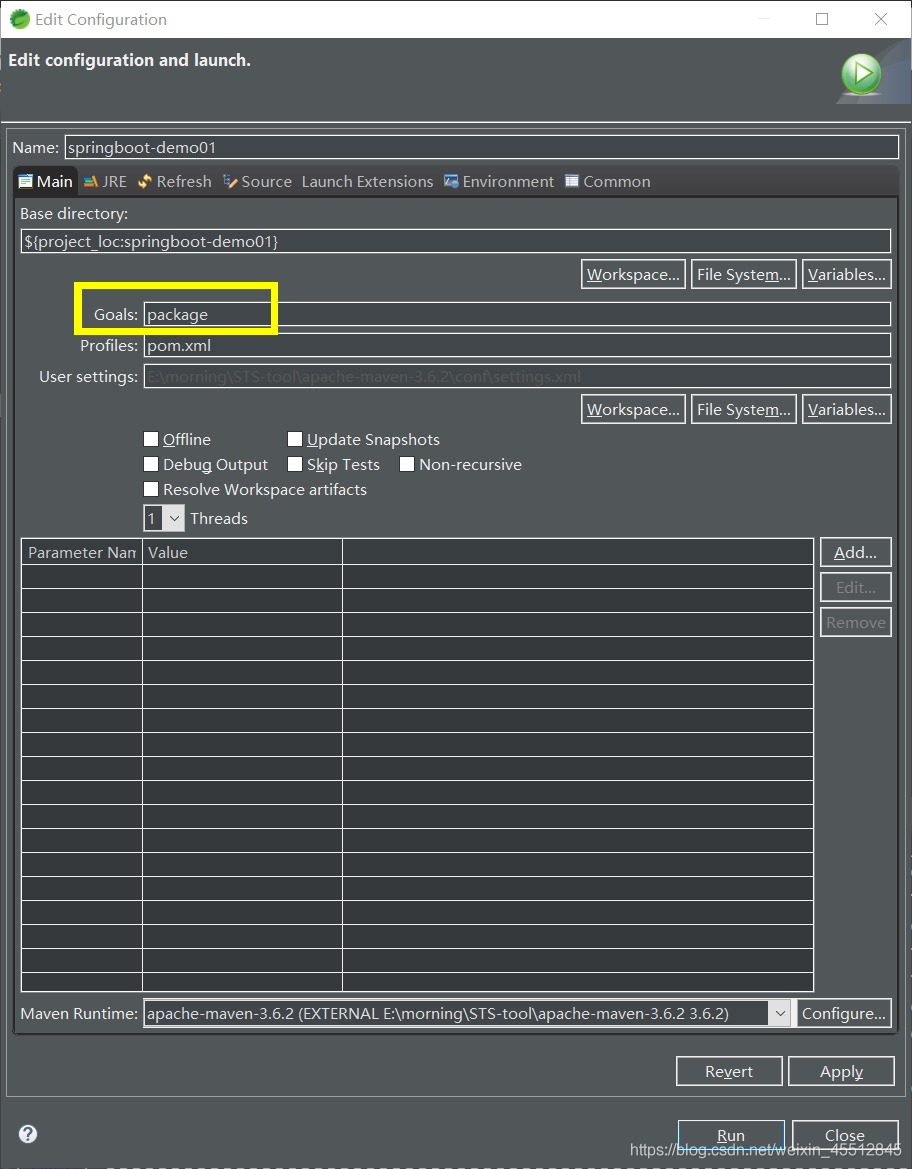Click Workspace button under Base directory
The image size is (912, 1169).
[x=633, y=274]
